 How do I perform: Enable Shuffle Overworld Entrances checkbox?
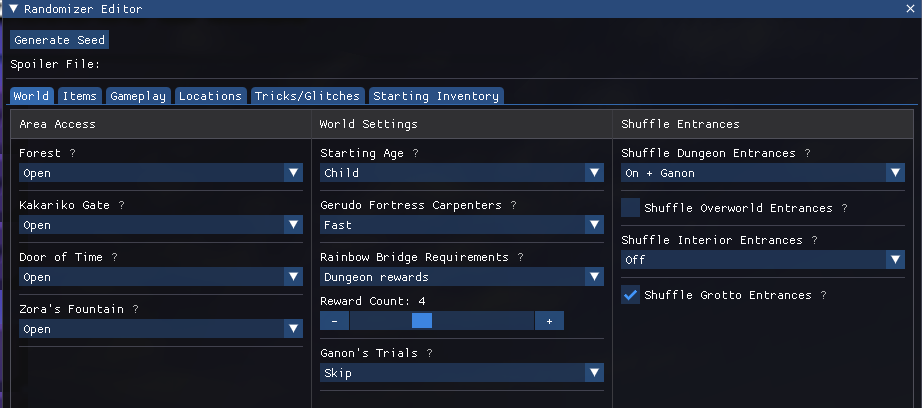pyautogui.click(x=631, y=208)
